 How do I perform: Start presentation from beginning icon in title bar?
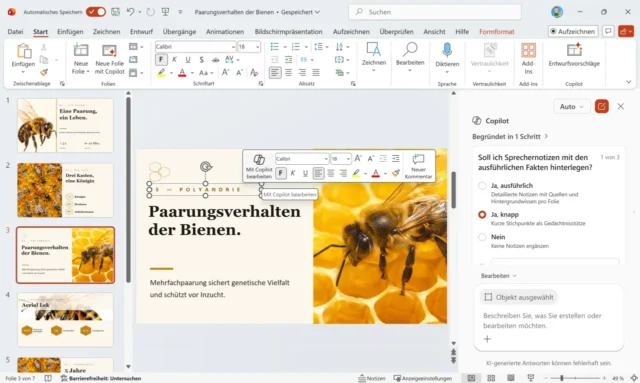click(x=165, y=12)
